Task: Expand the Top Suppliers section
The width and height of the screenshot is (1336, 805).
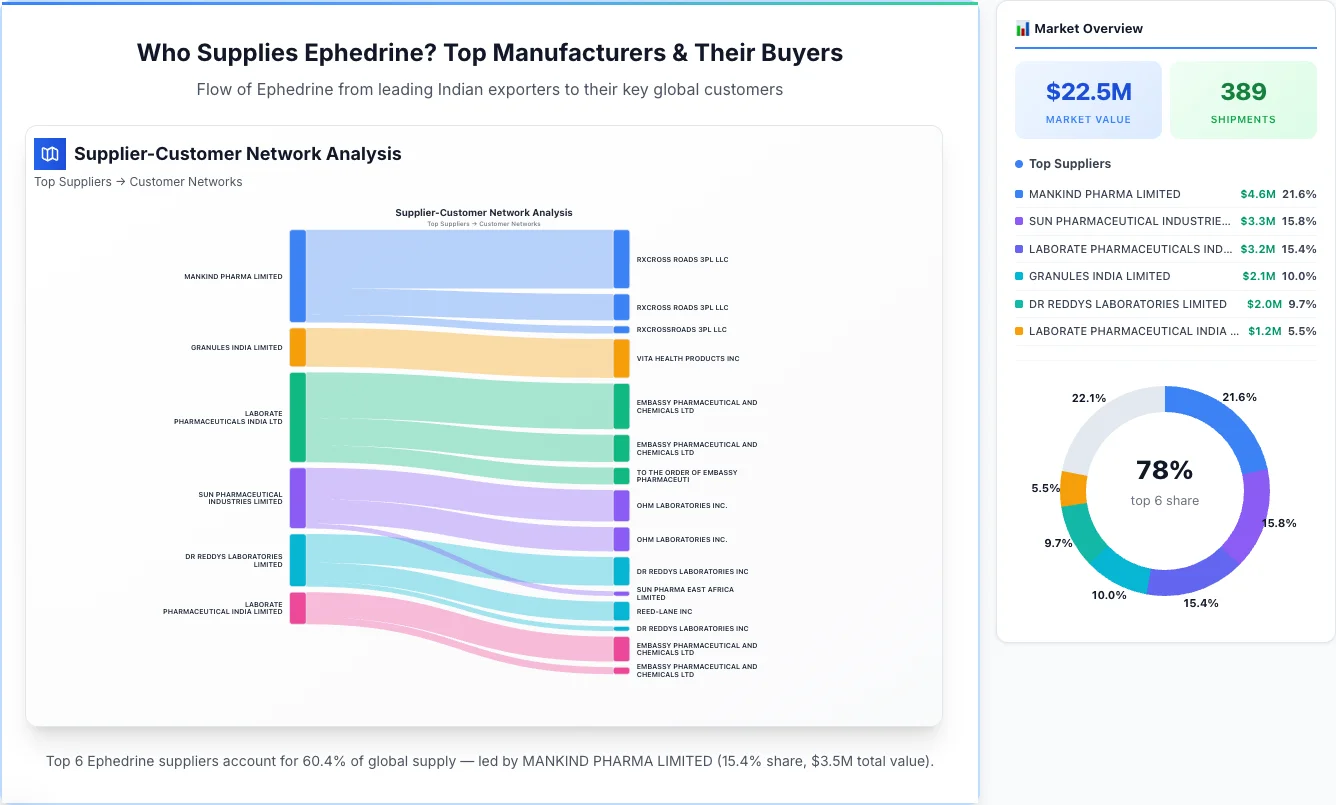Action: pyautogui.click(x=1064, y=163)
